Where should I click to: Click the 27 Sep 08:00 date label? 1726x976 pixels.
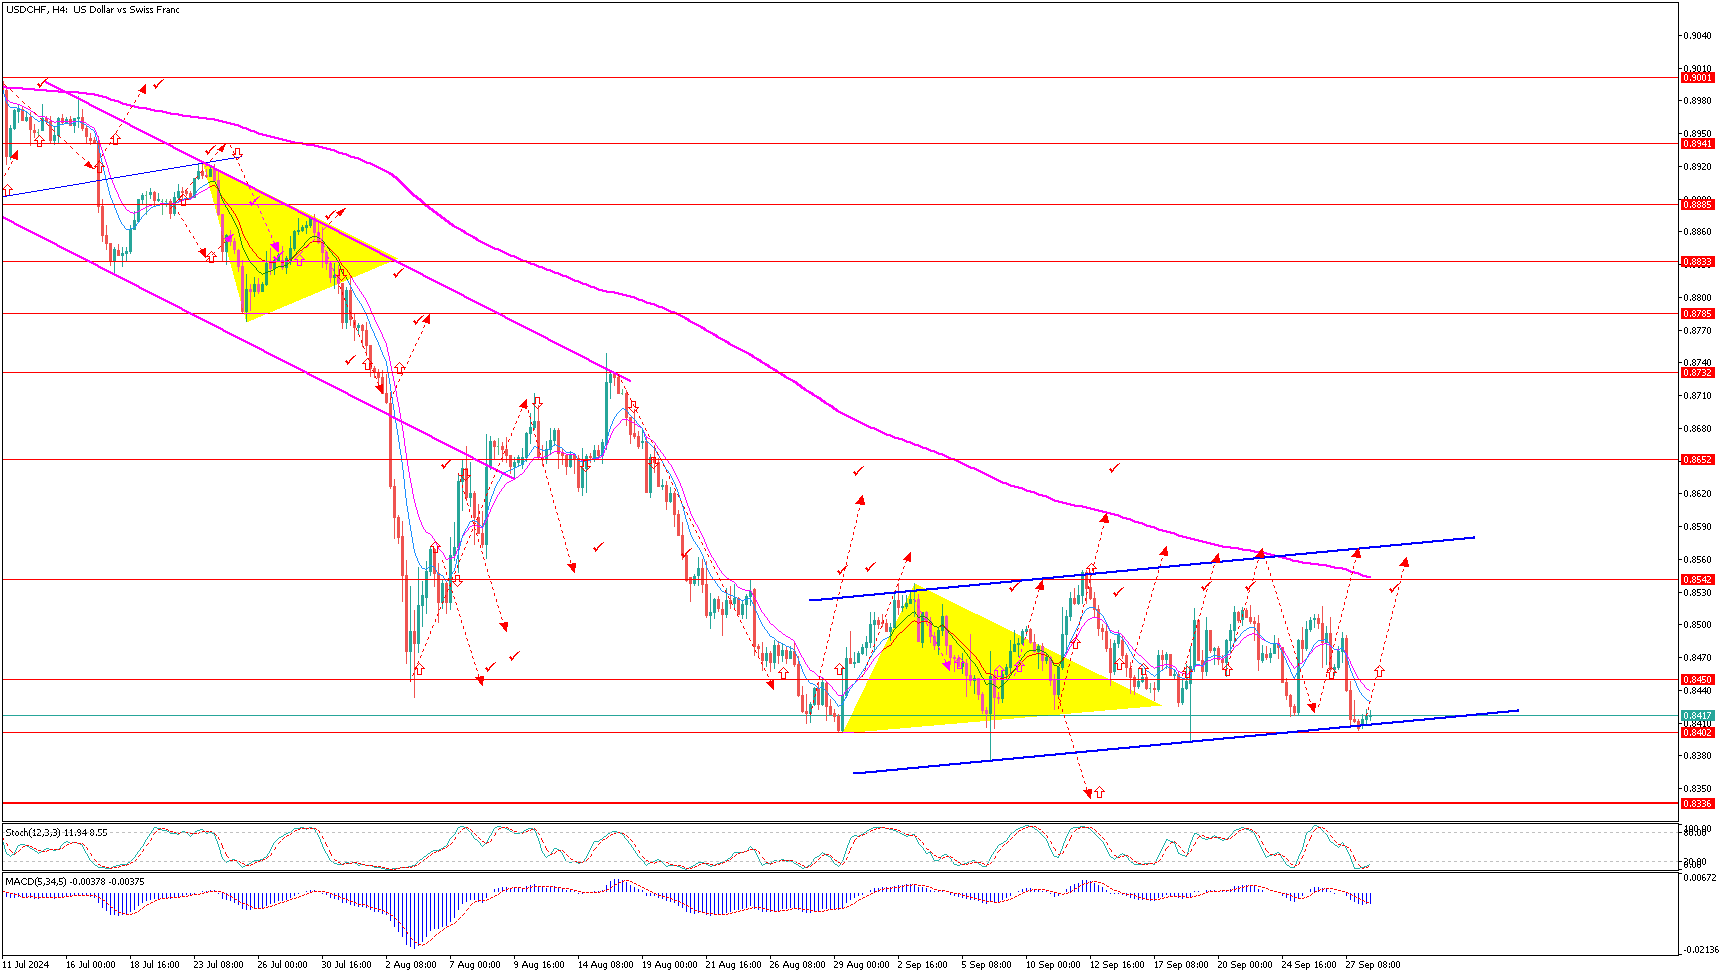click(x=1372, y=965)
